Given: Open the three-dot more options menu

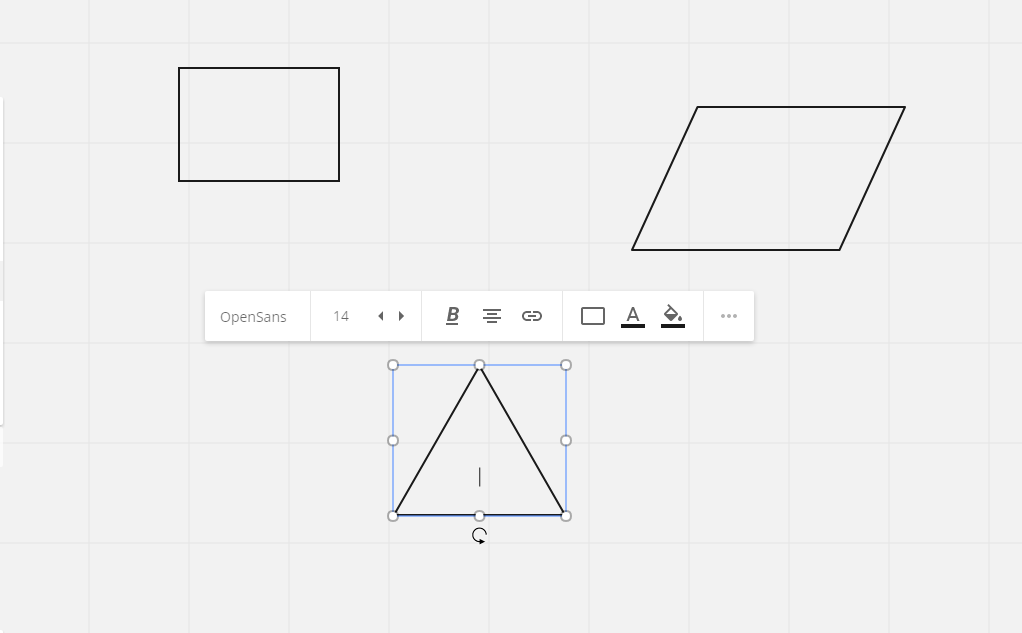Looking at the screenshot, I should click(729, 316).
